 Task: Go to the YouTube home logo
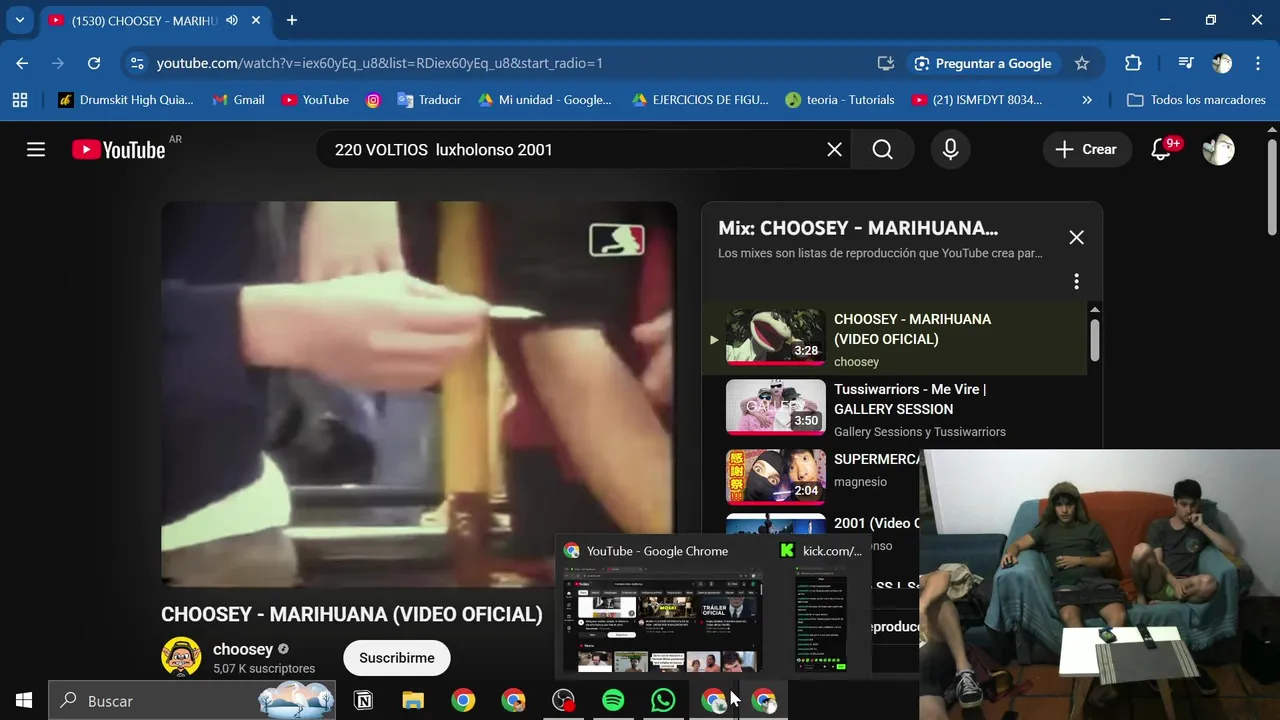coord(118,150)
